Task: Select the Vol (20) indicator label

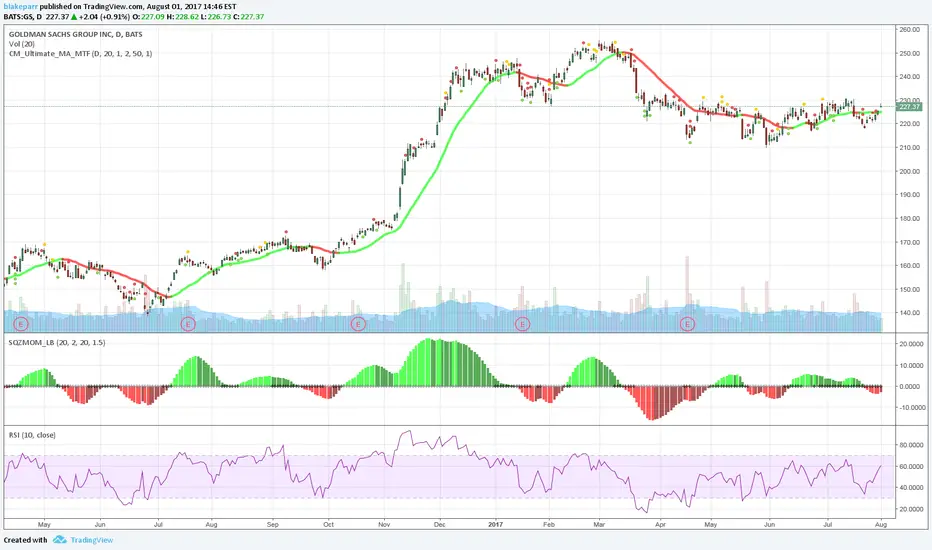Action: pyautogui.click(x=21, y=44)
